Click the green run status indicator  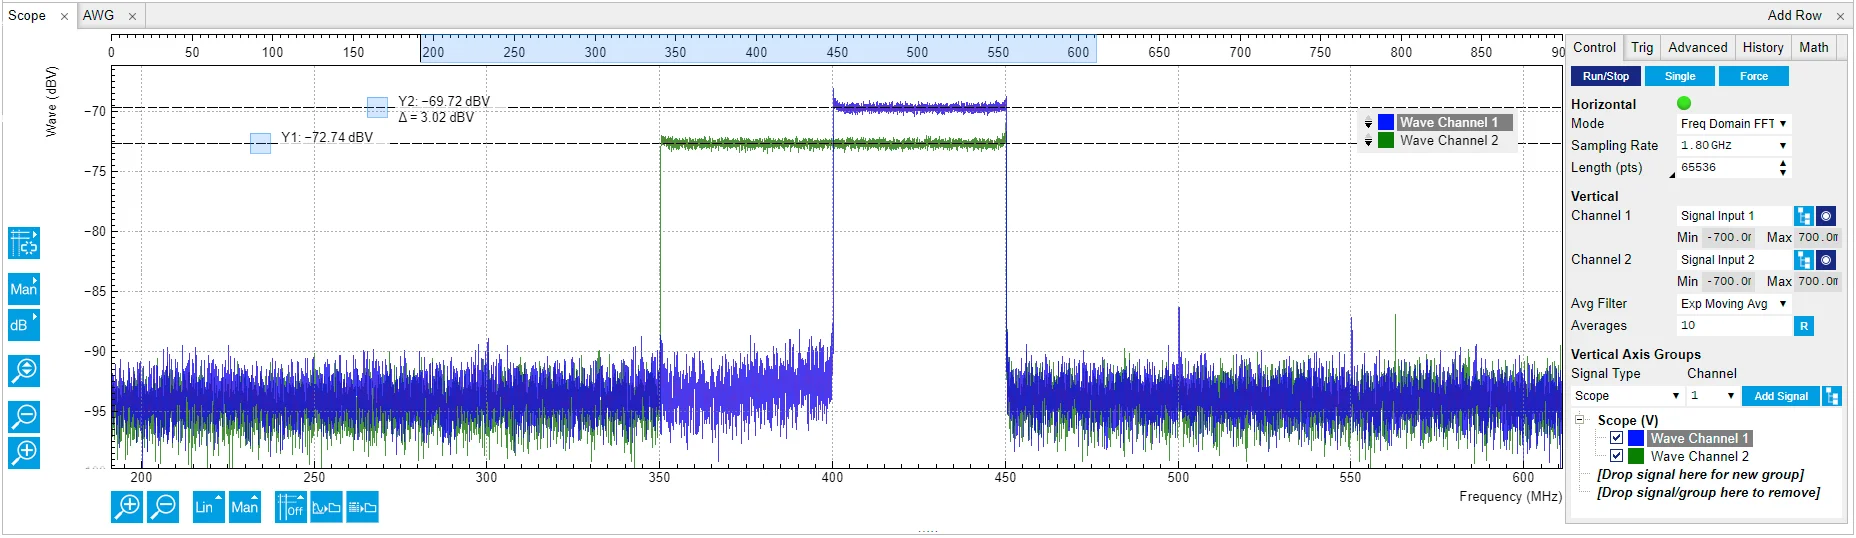(1684, 103)
